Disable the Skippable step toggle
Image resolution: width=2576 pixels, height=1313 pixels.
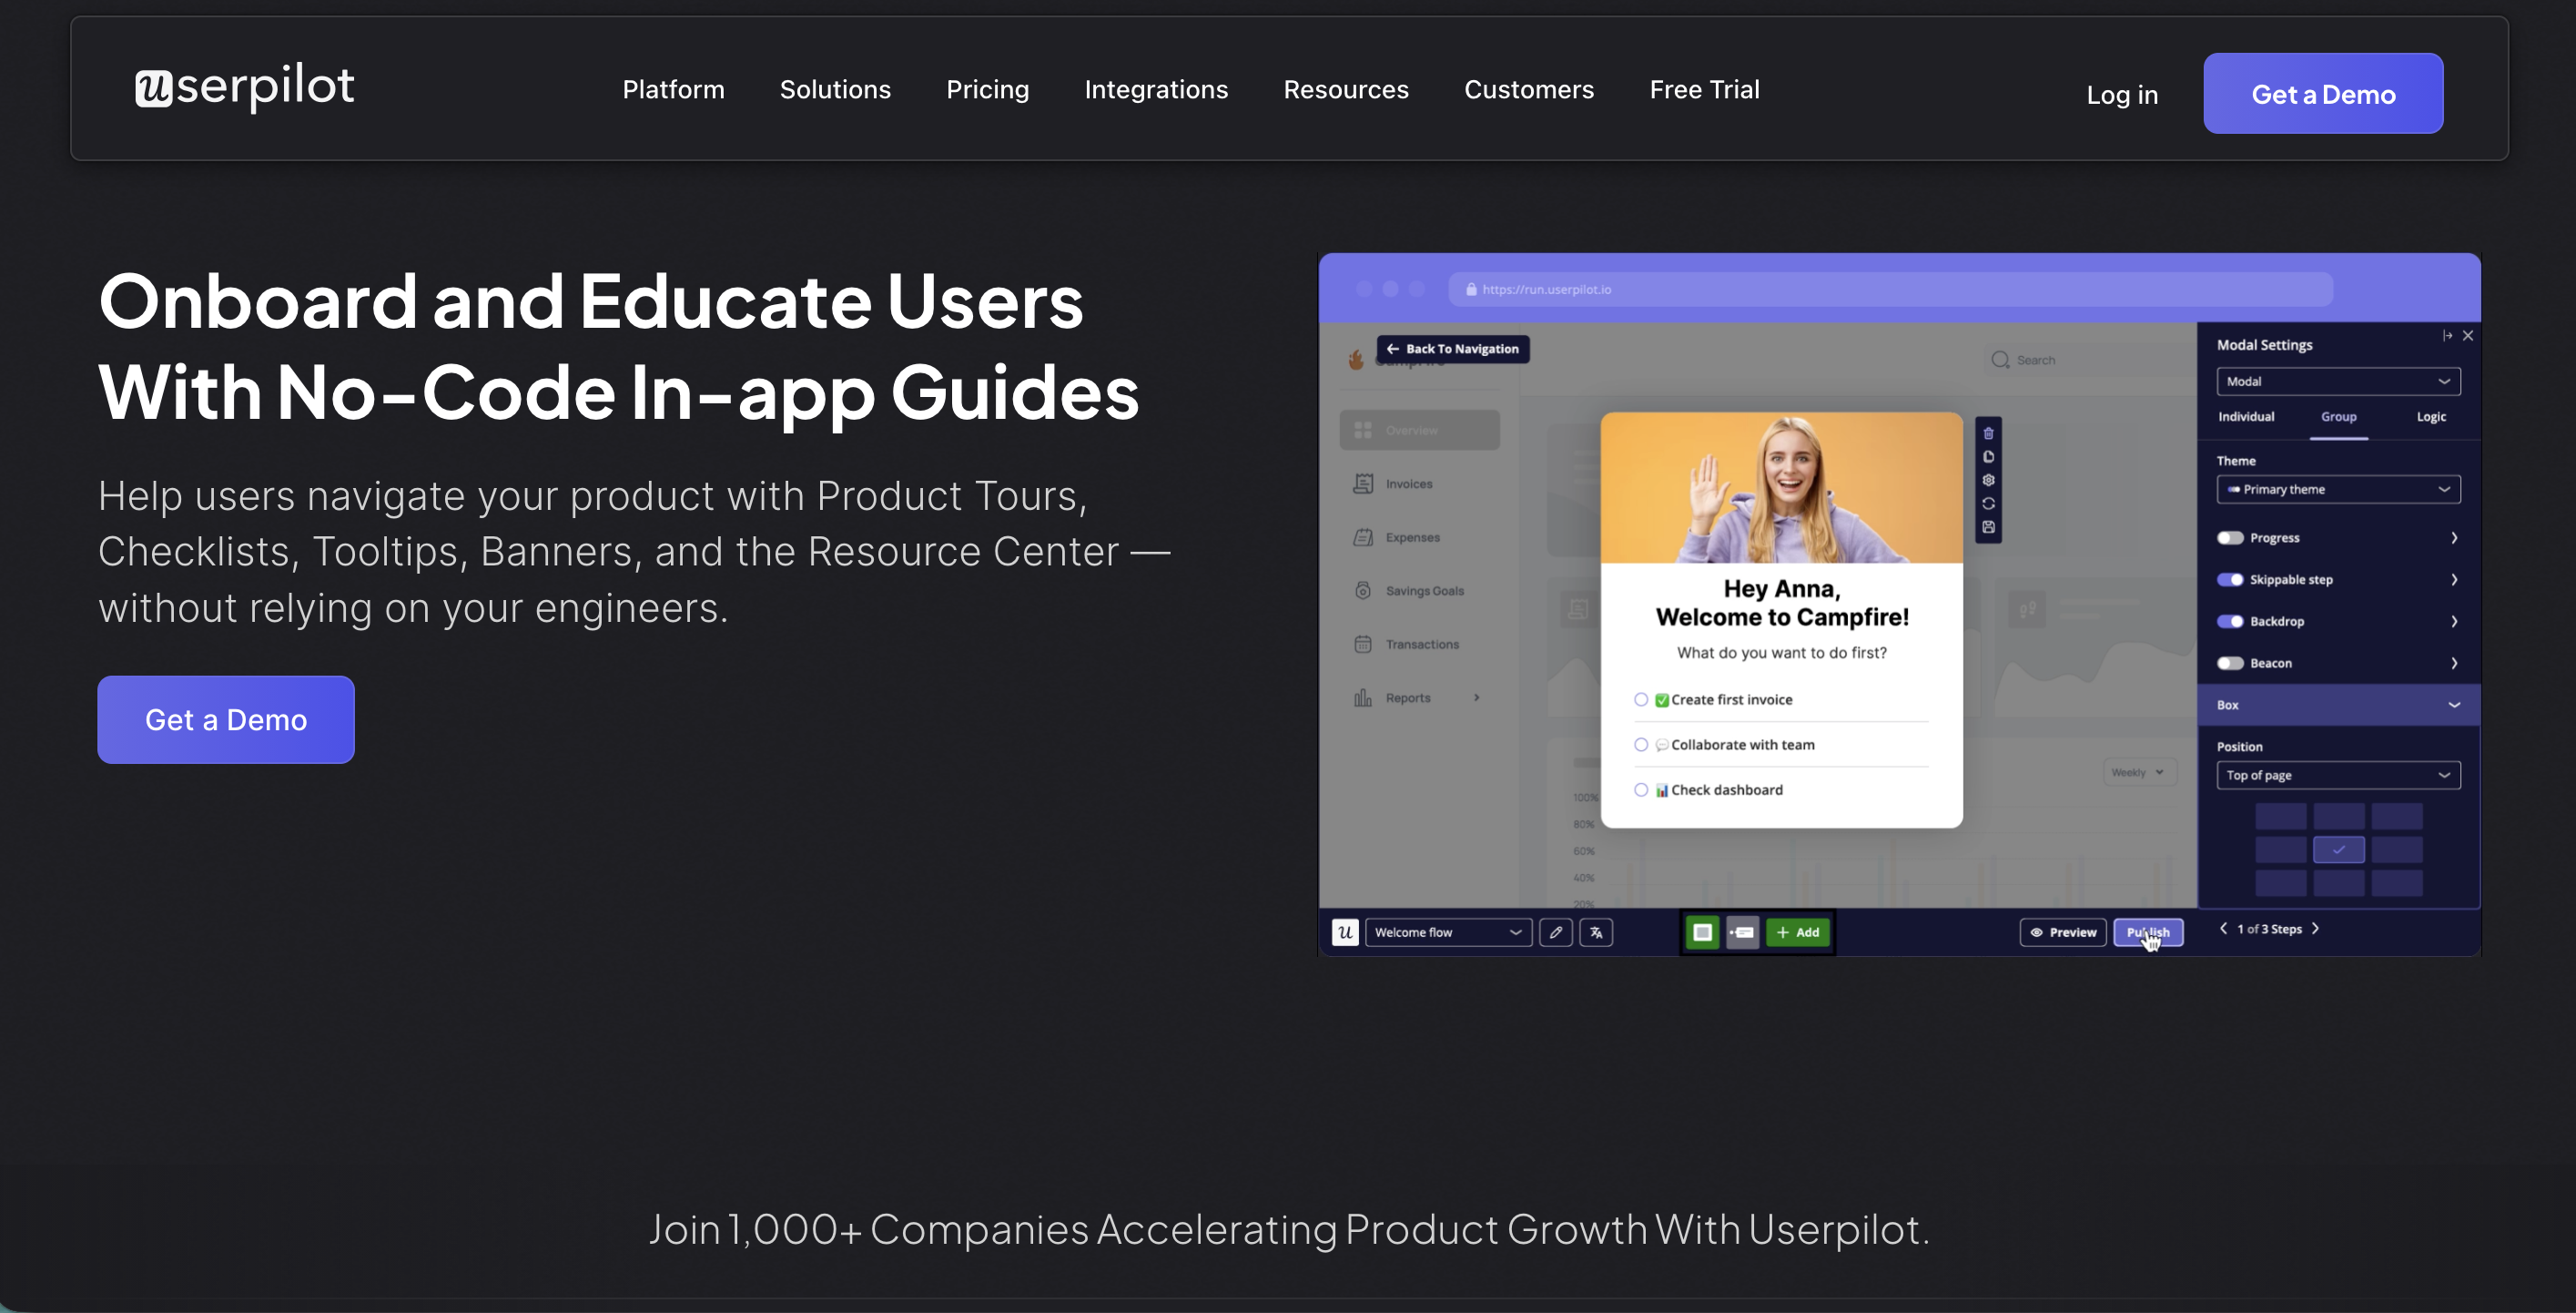(x=2233, y=579)
